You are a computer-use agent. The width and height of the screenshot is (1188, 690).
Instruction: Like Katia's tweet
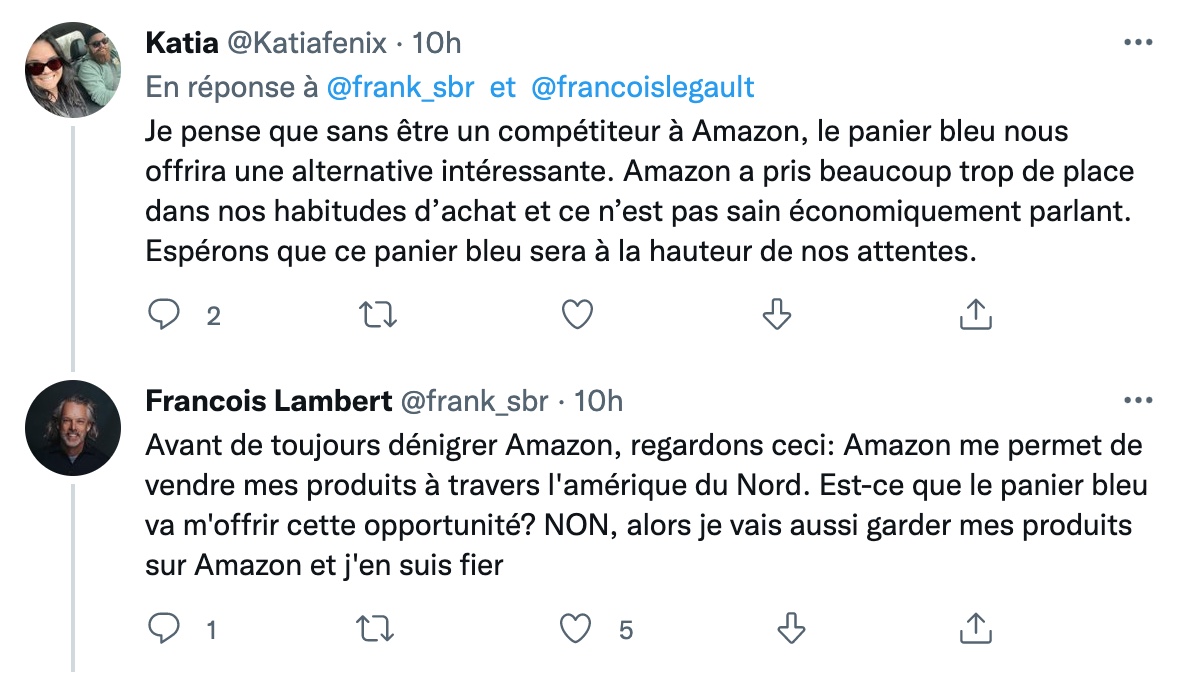(577, 316)
